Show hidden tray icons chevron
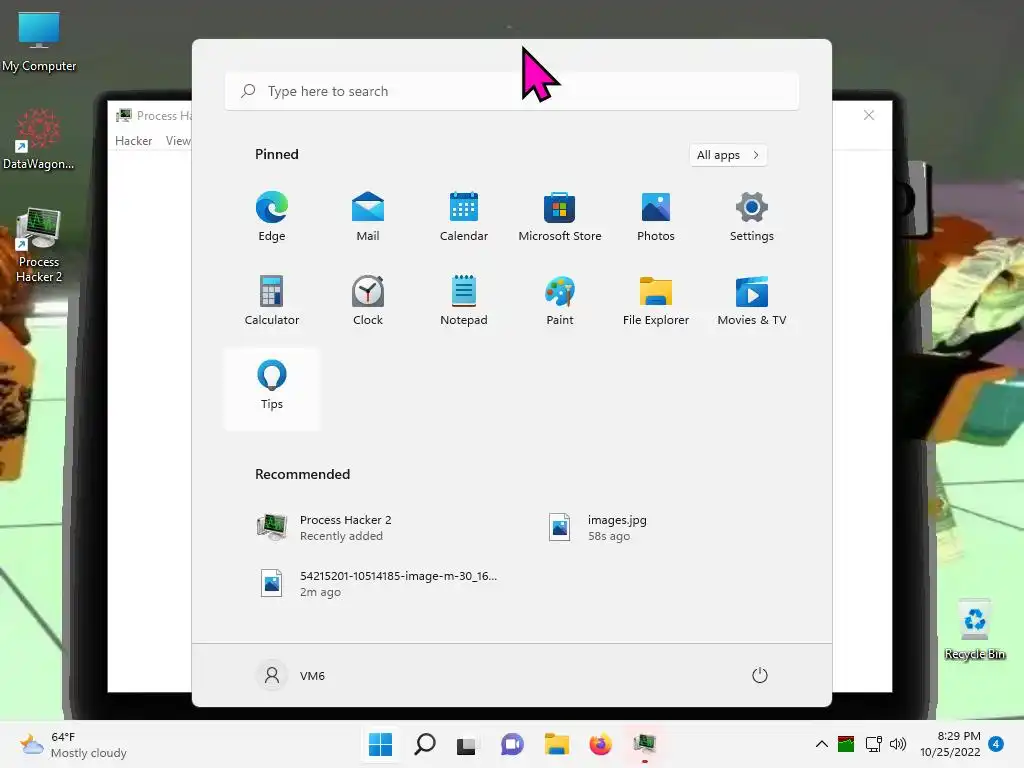The width and height of the screenshot is (1024, 768). [x=822, y=744]
